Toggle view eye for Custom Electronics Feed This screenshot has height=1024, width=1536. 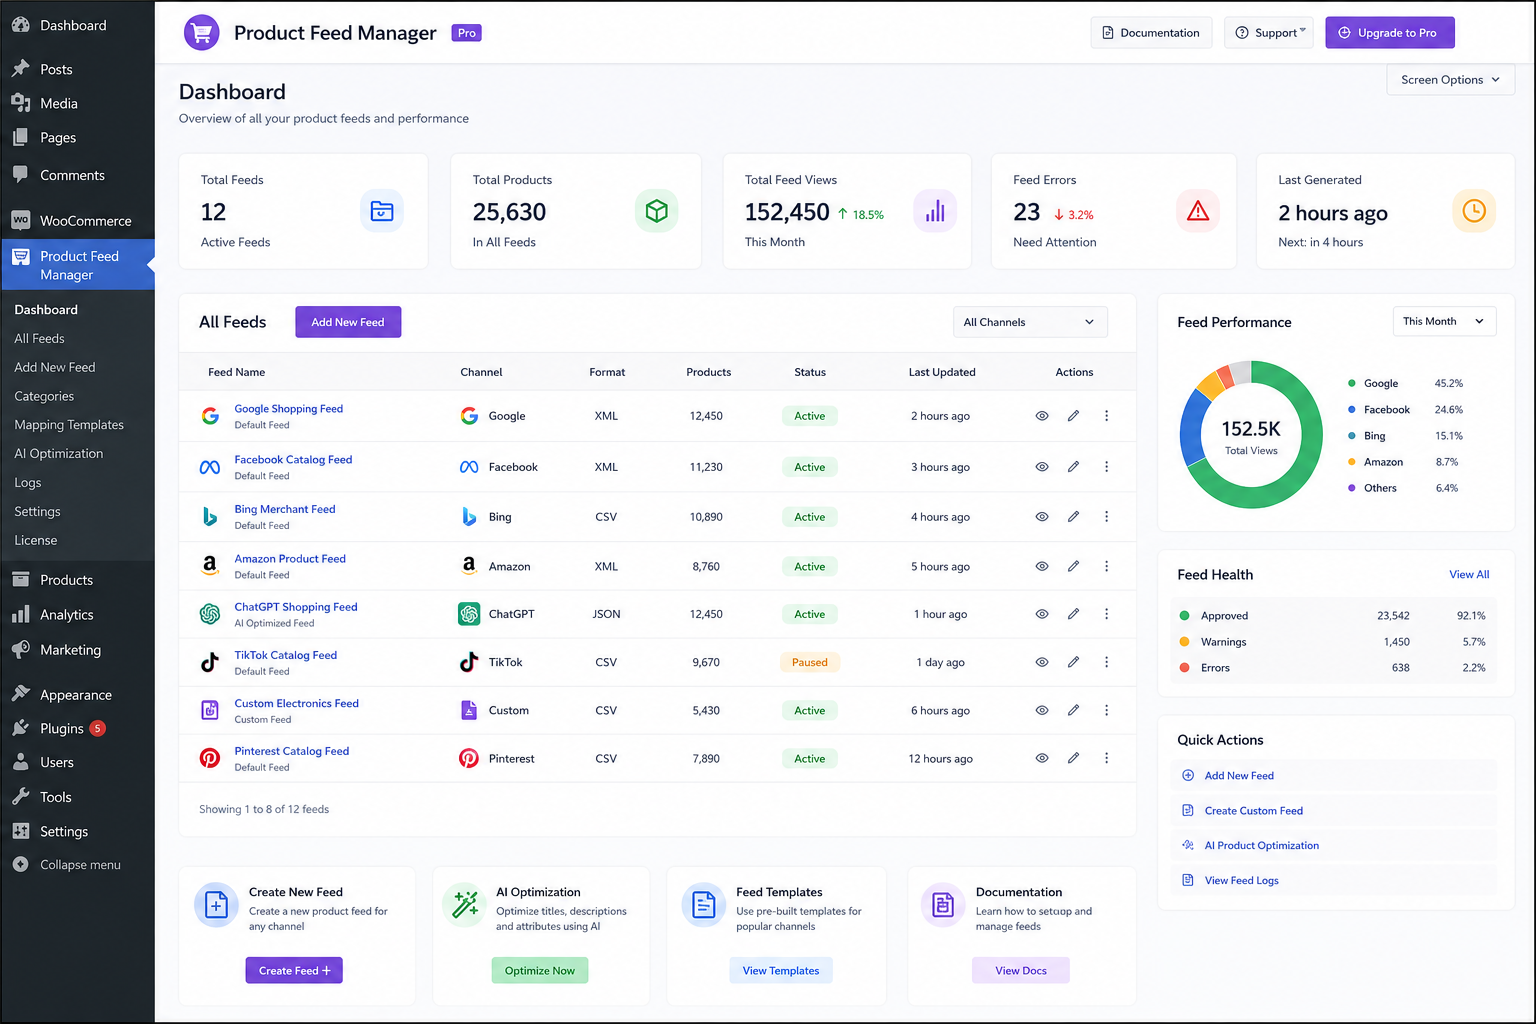click(1042, 710)
